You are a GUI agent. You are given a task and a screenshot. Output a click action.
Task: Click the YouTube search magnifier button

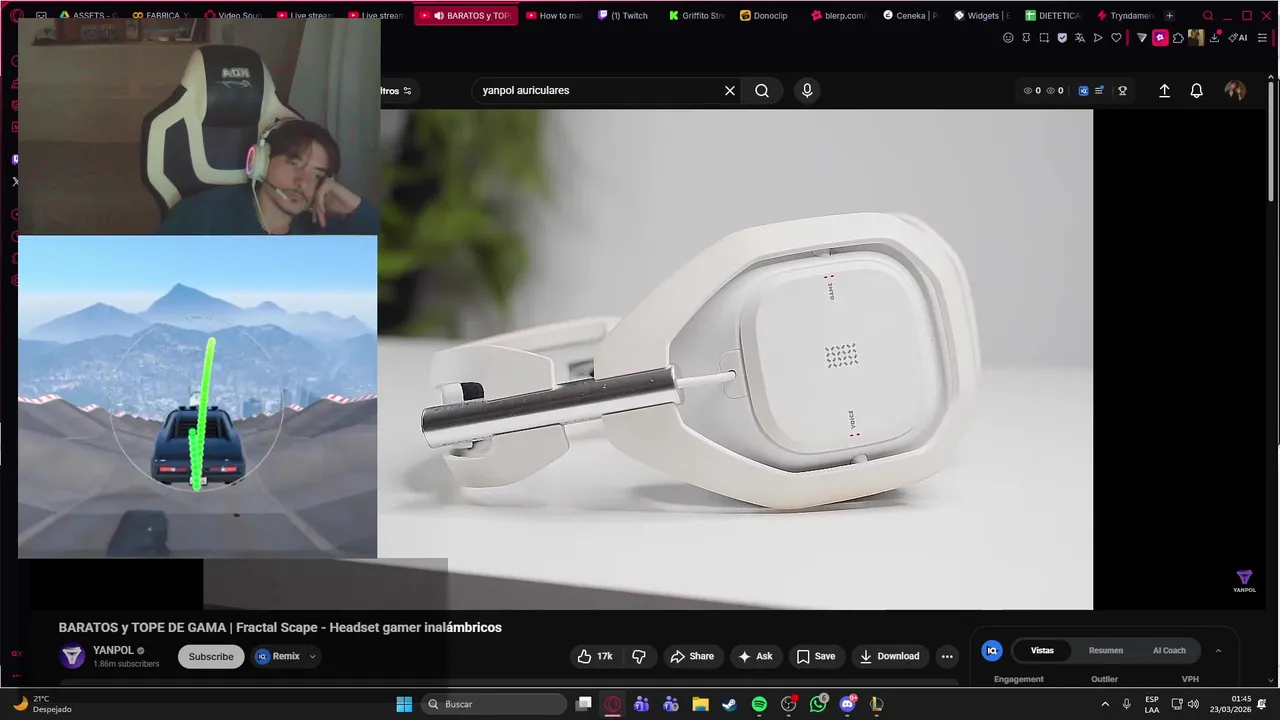tap(762, 91)
